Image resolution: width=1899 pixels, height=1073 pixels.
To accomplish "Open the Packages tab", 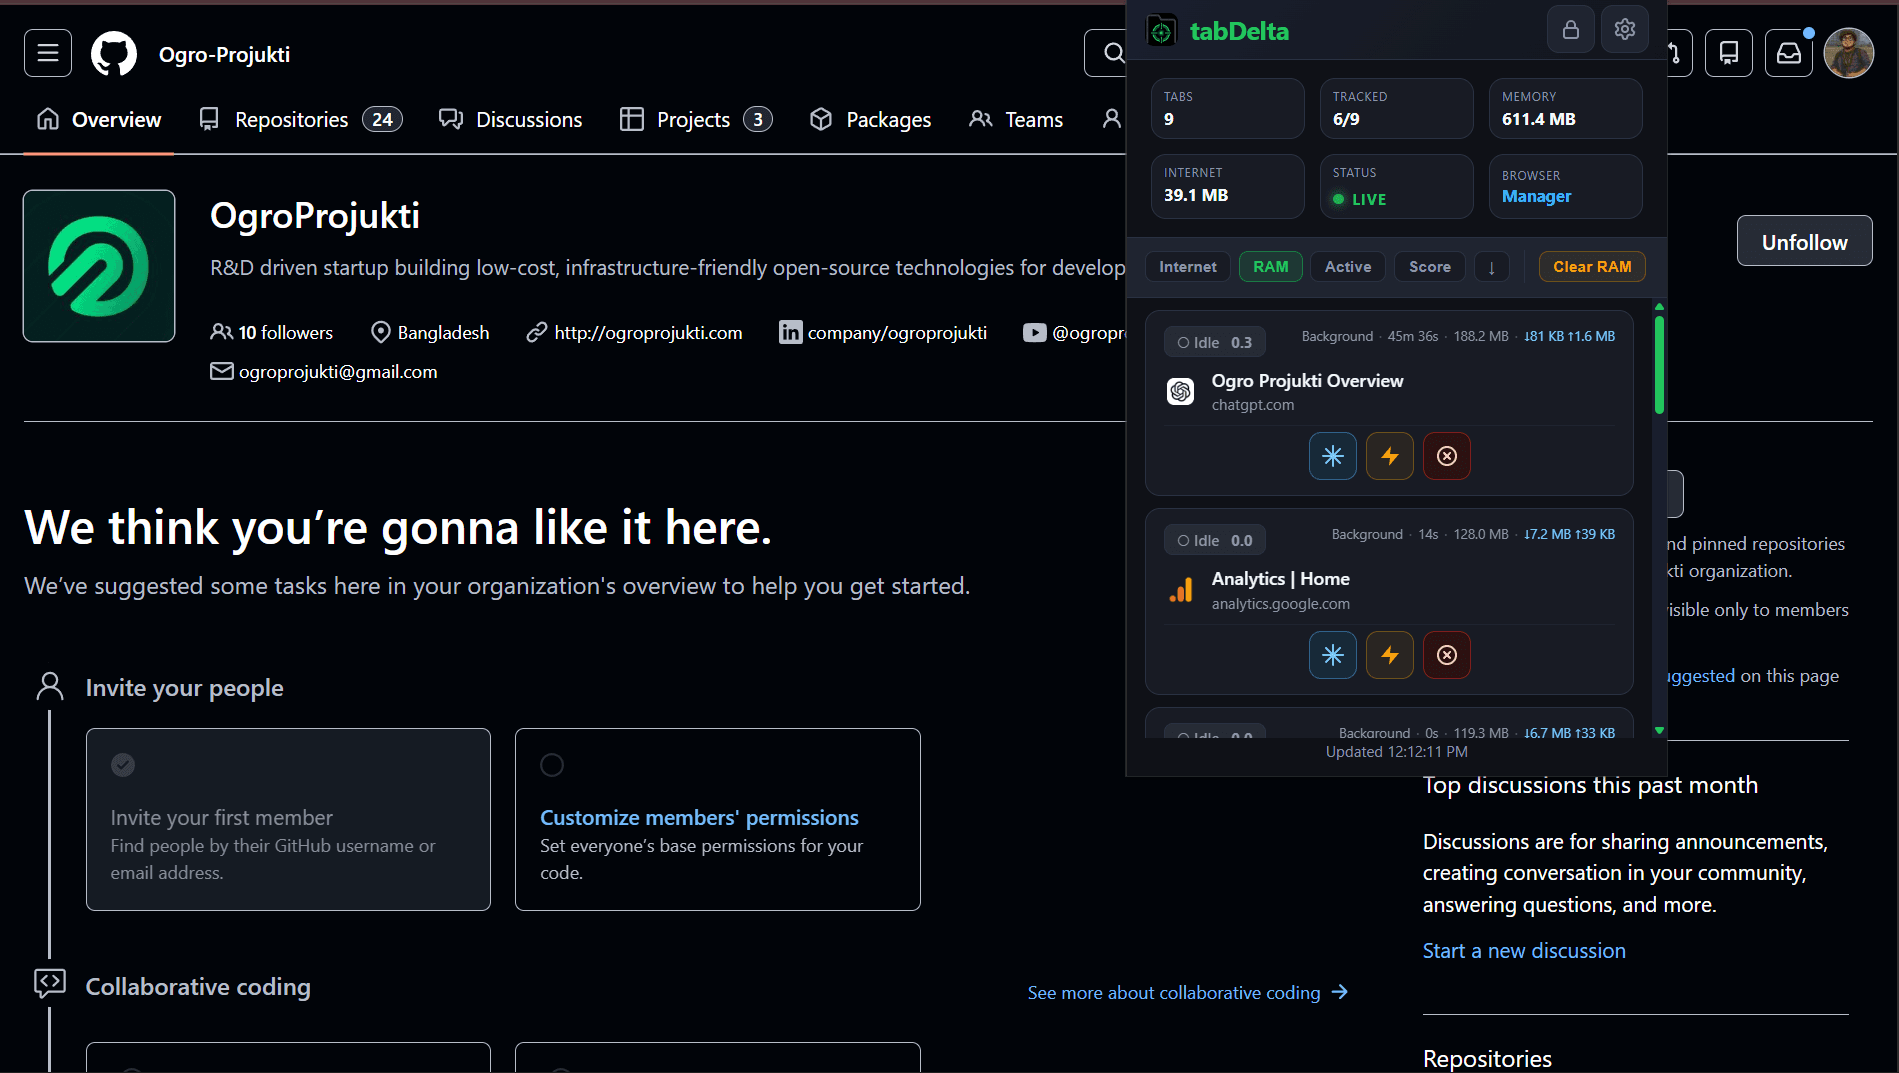I will (870, 119).
